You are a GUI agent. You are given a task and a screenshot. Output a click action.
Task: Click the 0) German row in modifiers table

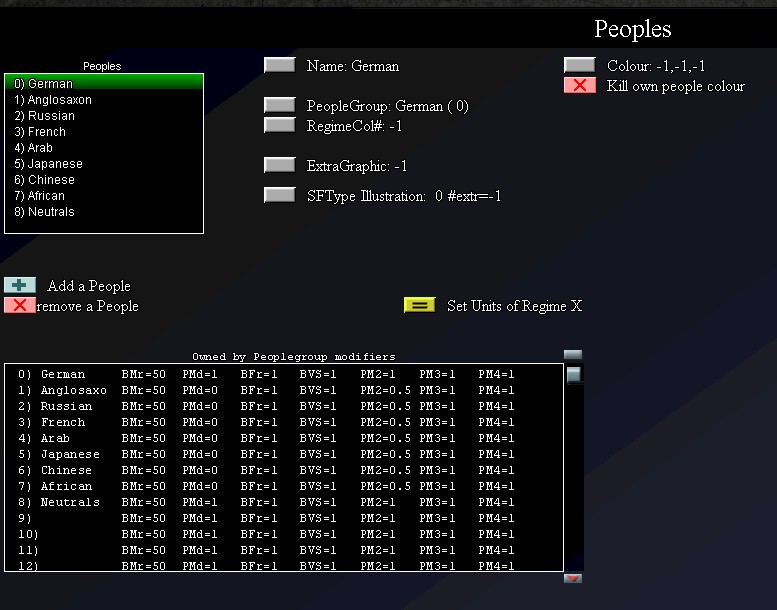click(284, 374)
